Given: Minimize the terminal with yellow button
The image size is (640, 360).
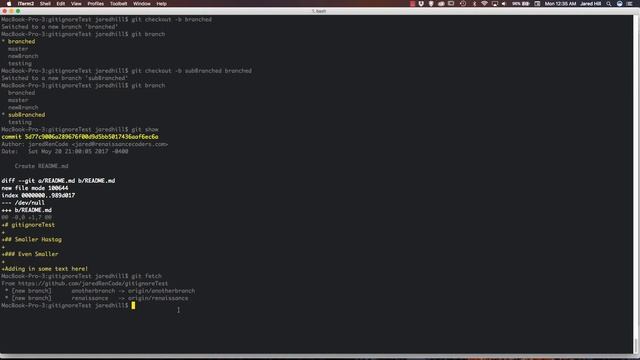Looking at the screenshot, I should point(11,11).
